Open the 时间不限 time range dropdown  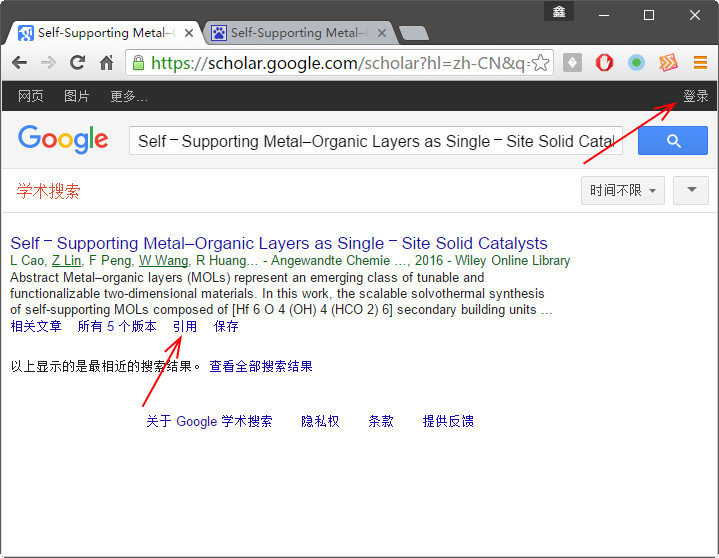[623, 190]
